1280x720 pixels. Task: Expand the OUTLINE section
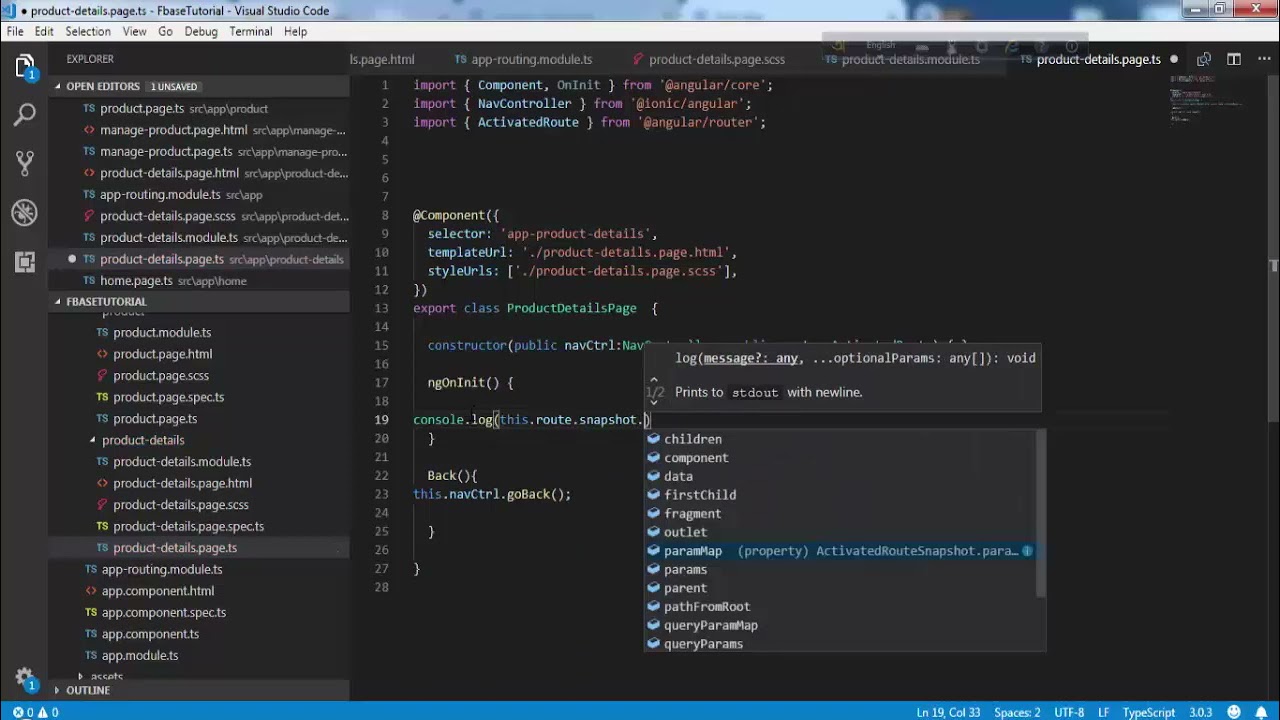click(x=58, y=690)
